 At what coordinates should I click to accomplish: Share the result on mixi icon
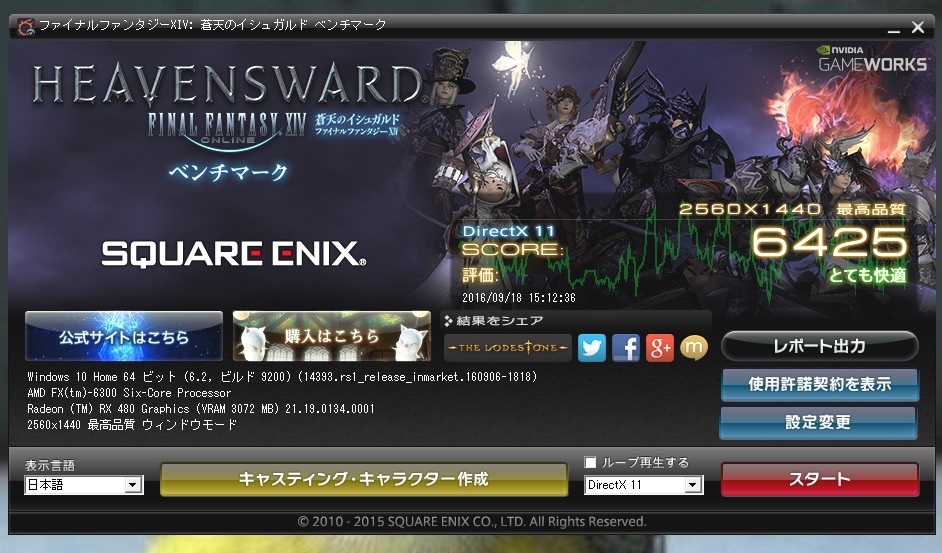[693, 347]
